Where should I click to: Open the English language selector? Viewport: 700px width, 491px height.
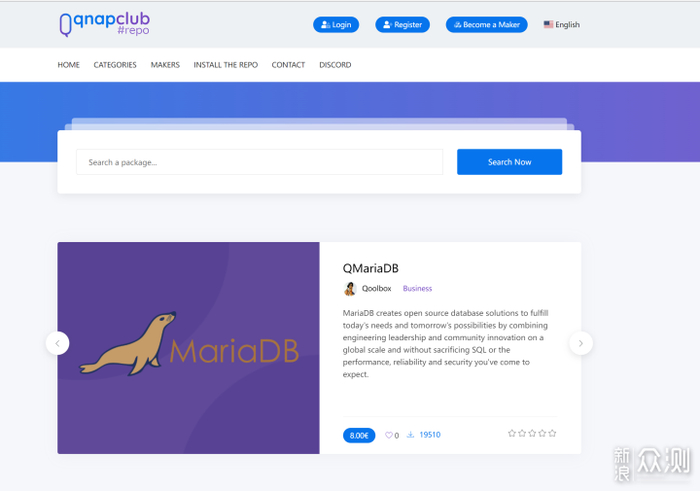pos(562,25)
